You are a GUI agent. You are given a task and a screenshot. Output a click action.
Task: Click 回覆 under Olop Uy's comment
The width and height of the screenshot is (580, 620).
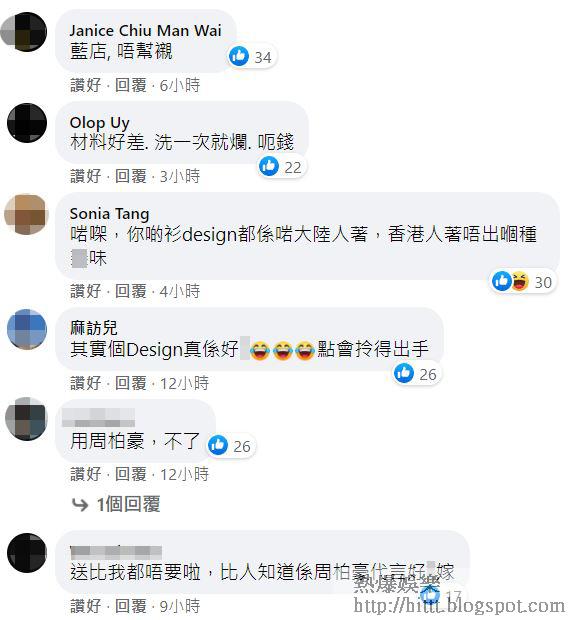click(130, 176)
